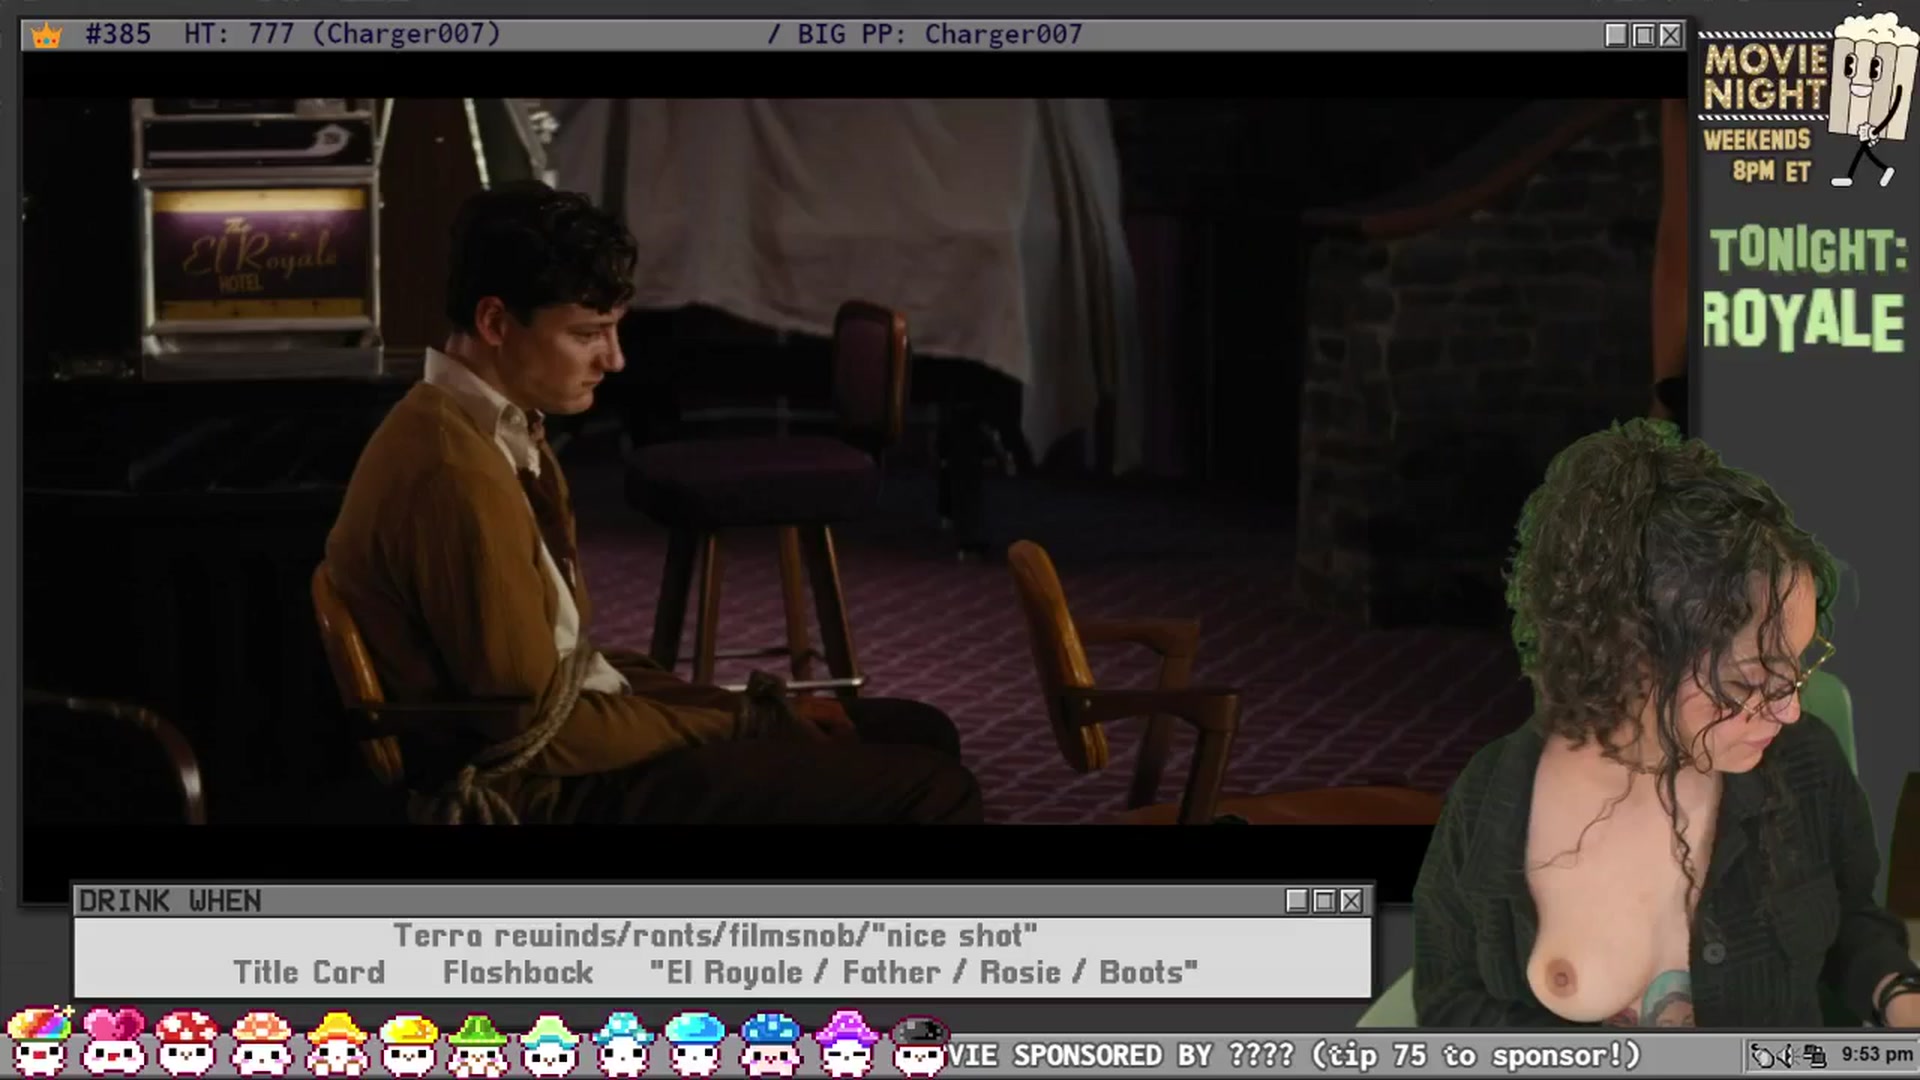The height and width of the screenshot is (1080, 1920).
Task: Open the mouse tray icon
Action: 1763,1055
